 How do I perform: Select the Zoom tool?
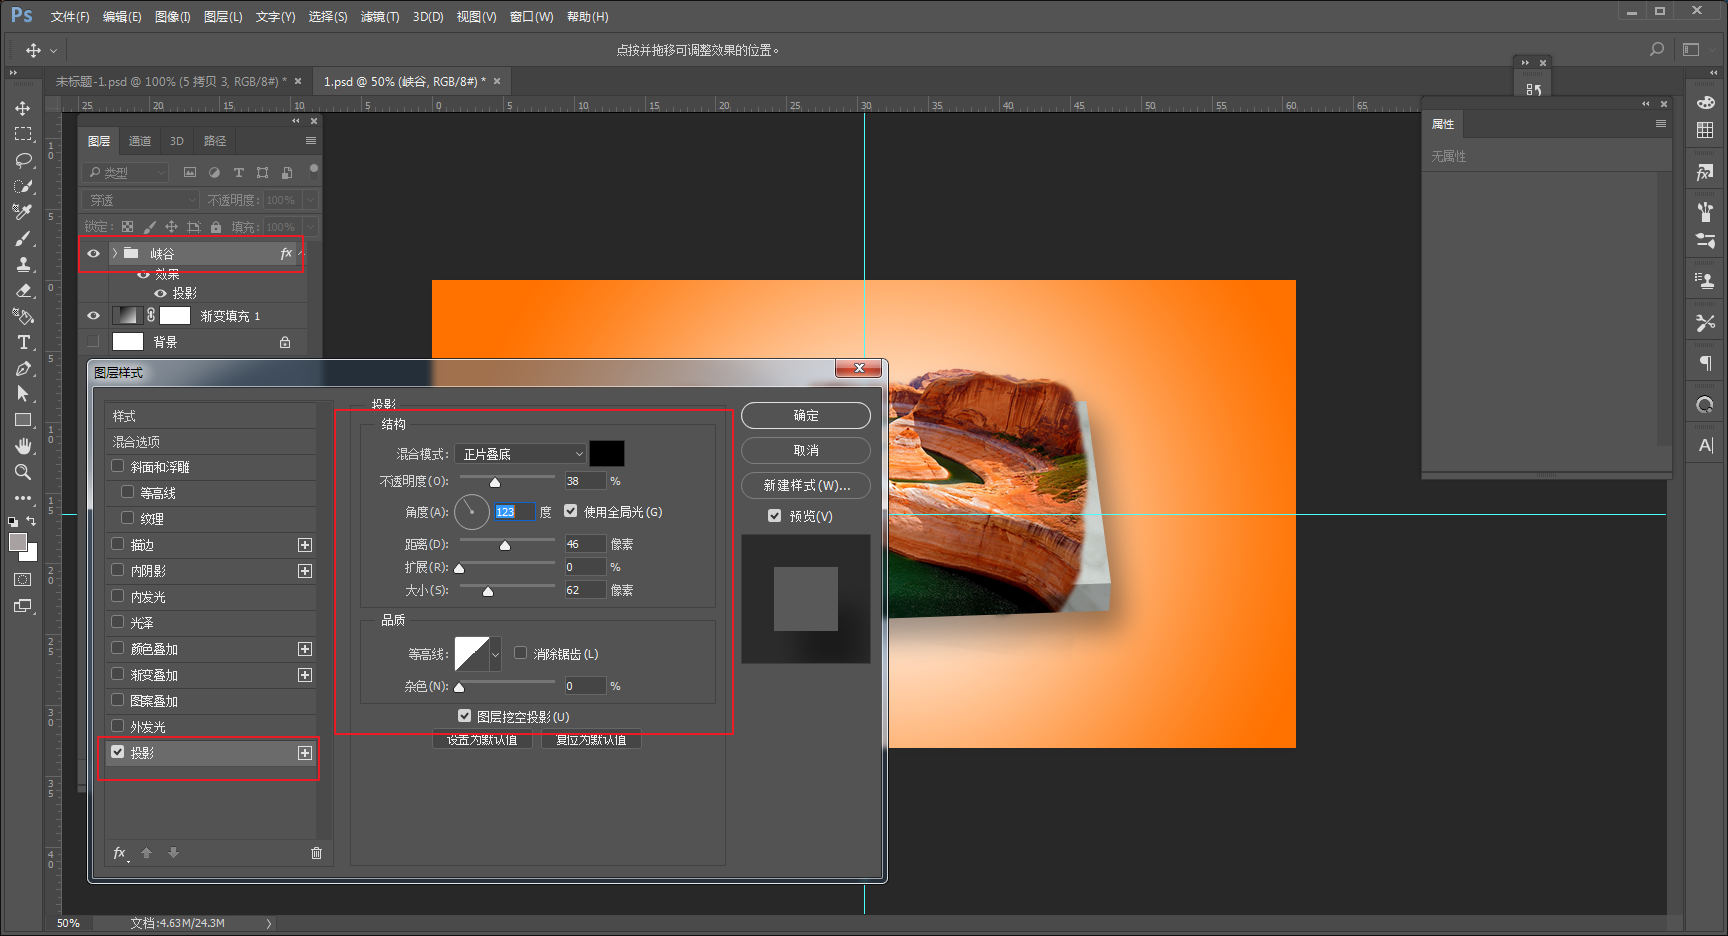click(23, 472)
